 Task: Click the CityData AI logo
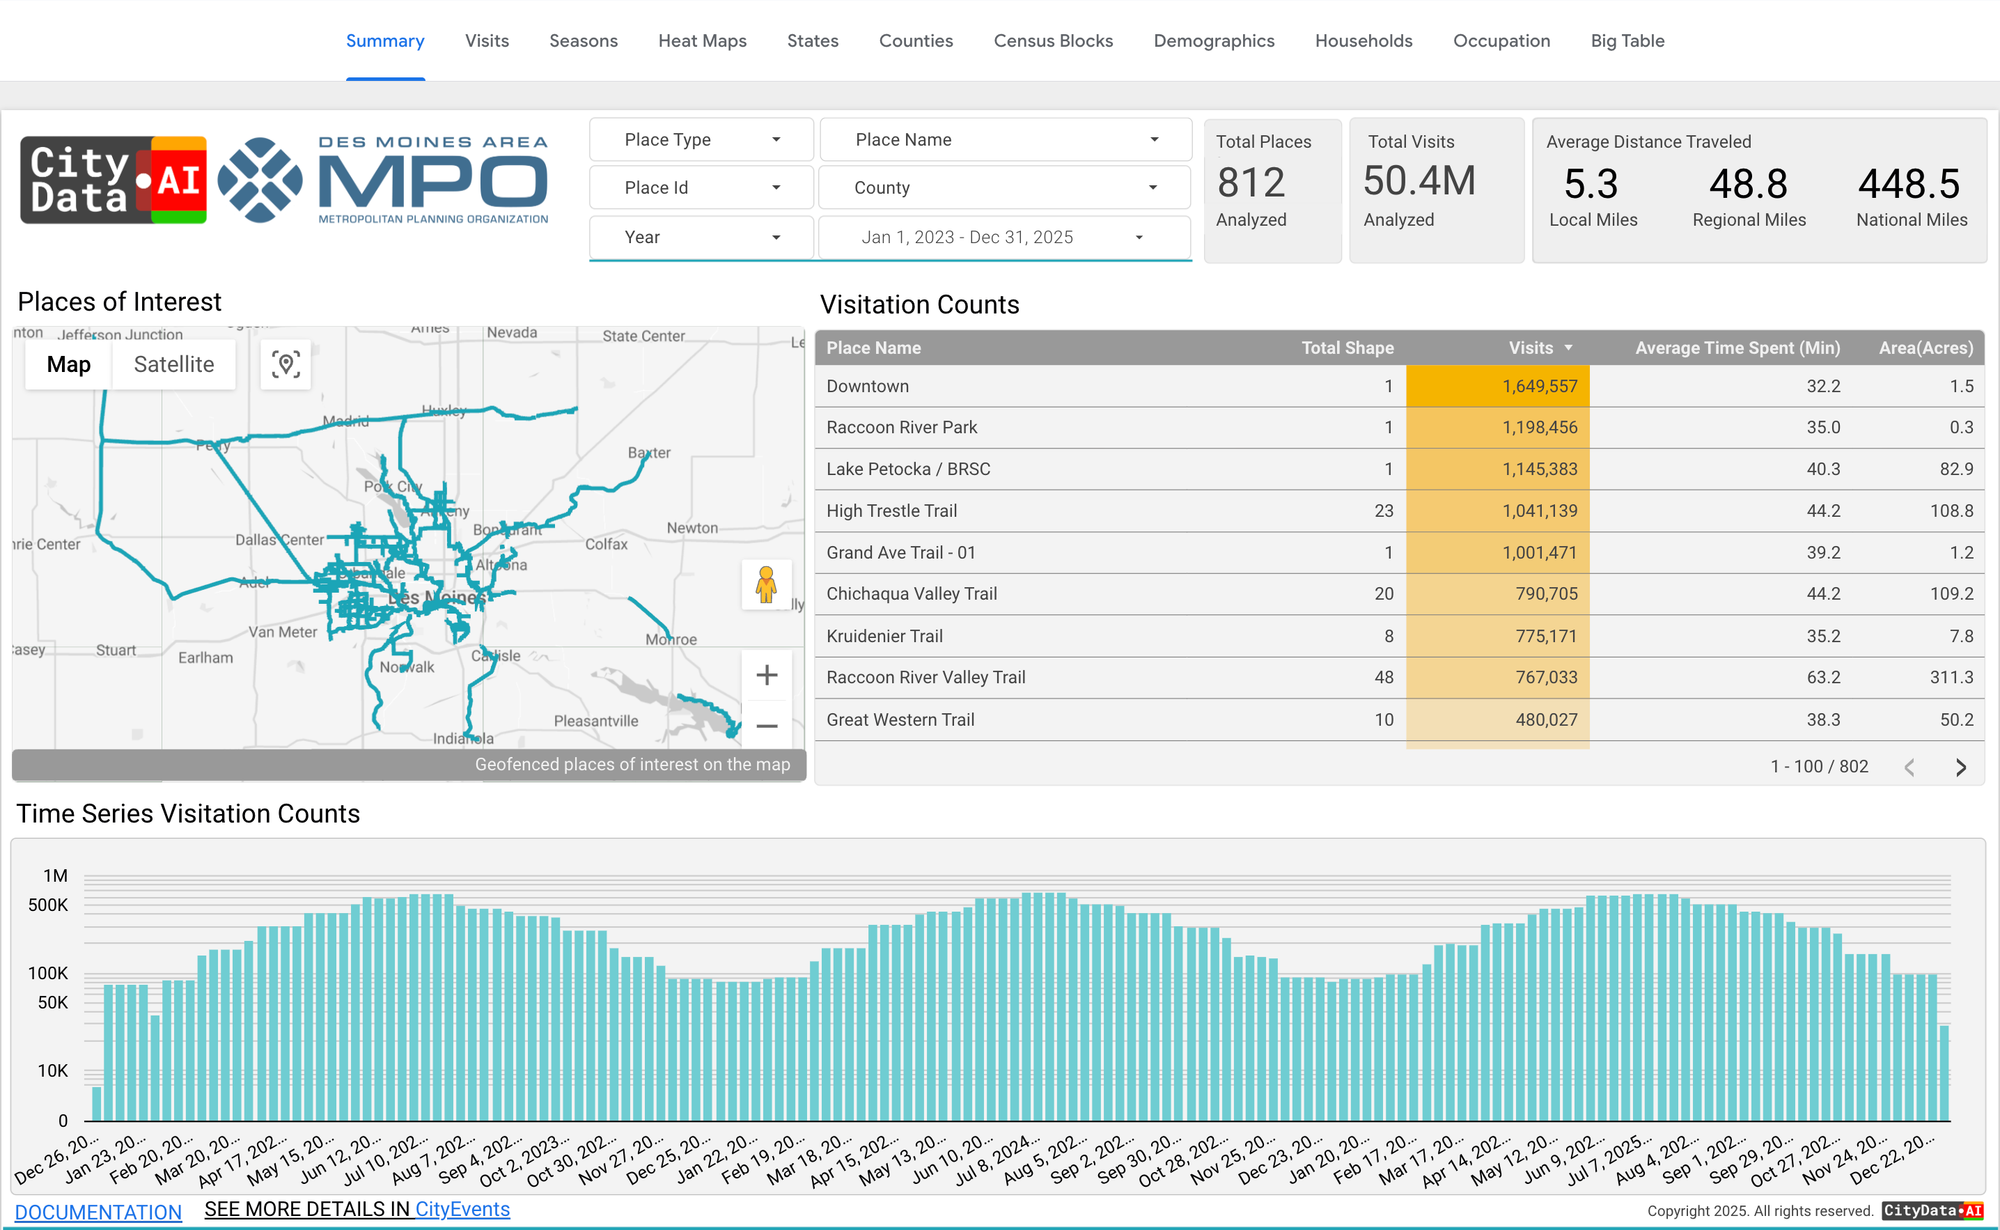click(114, 180)
